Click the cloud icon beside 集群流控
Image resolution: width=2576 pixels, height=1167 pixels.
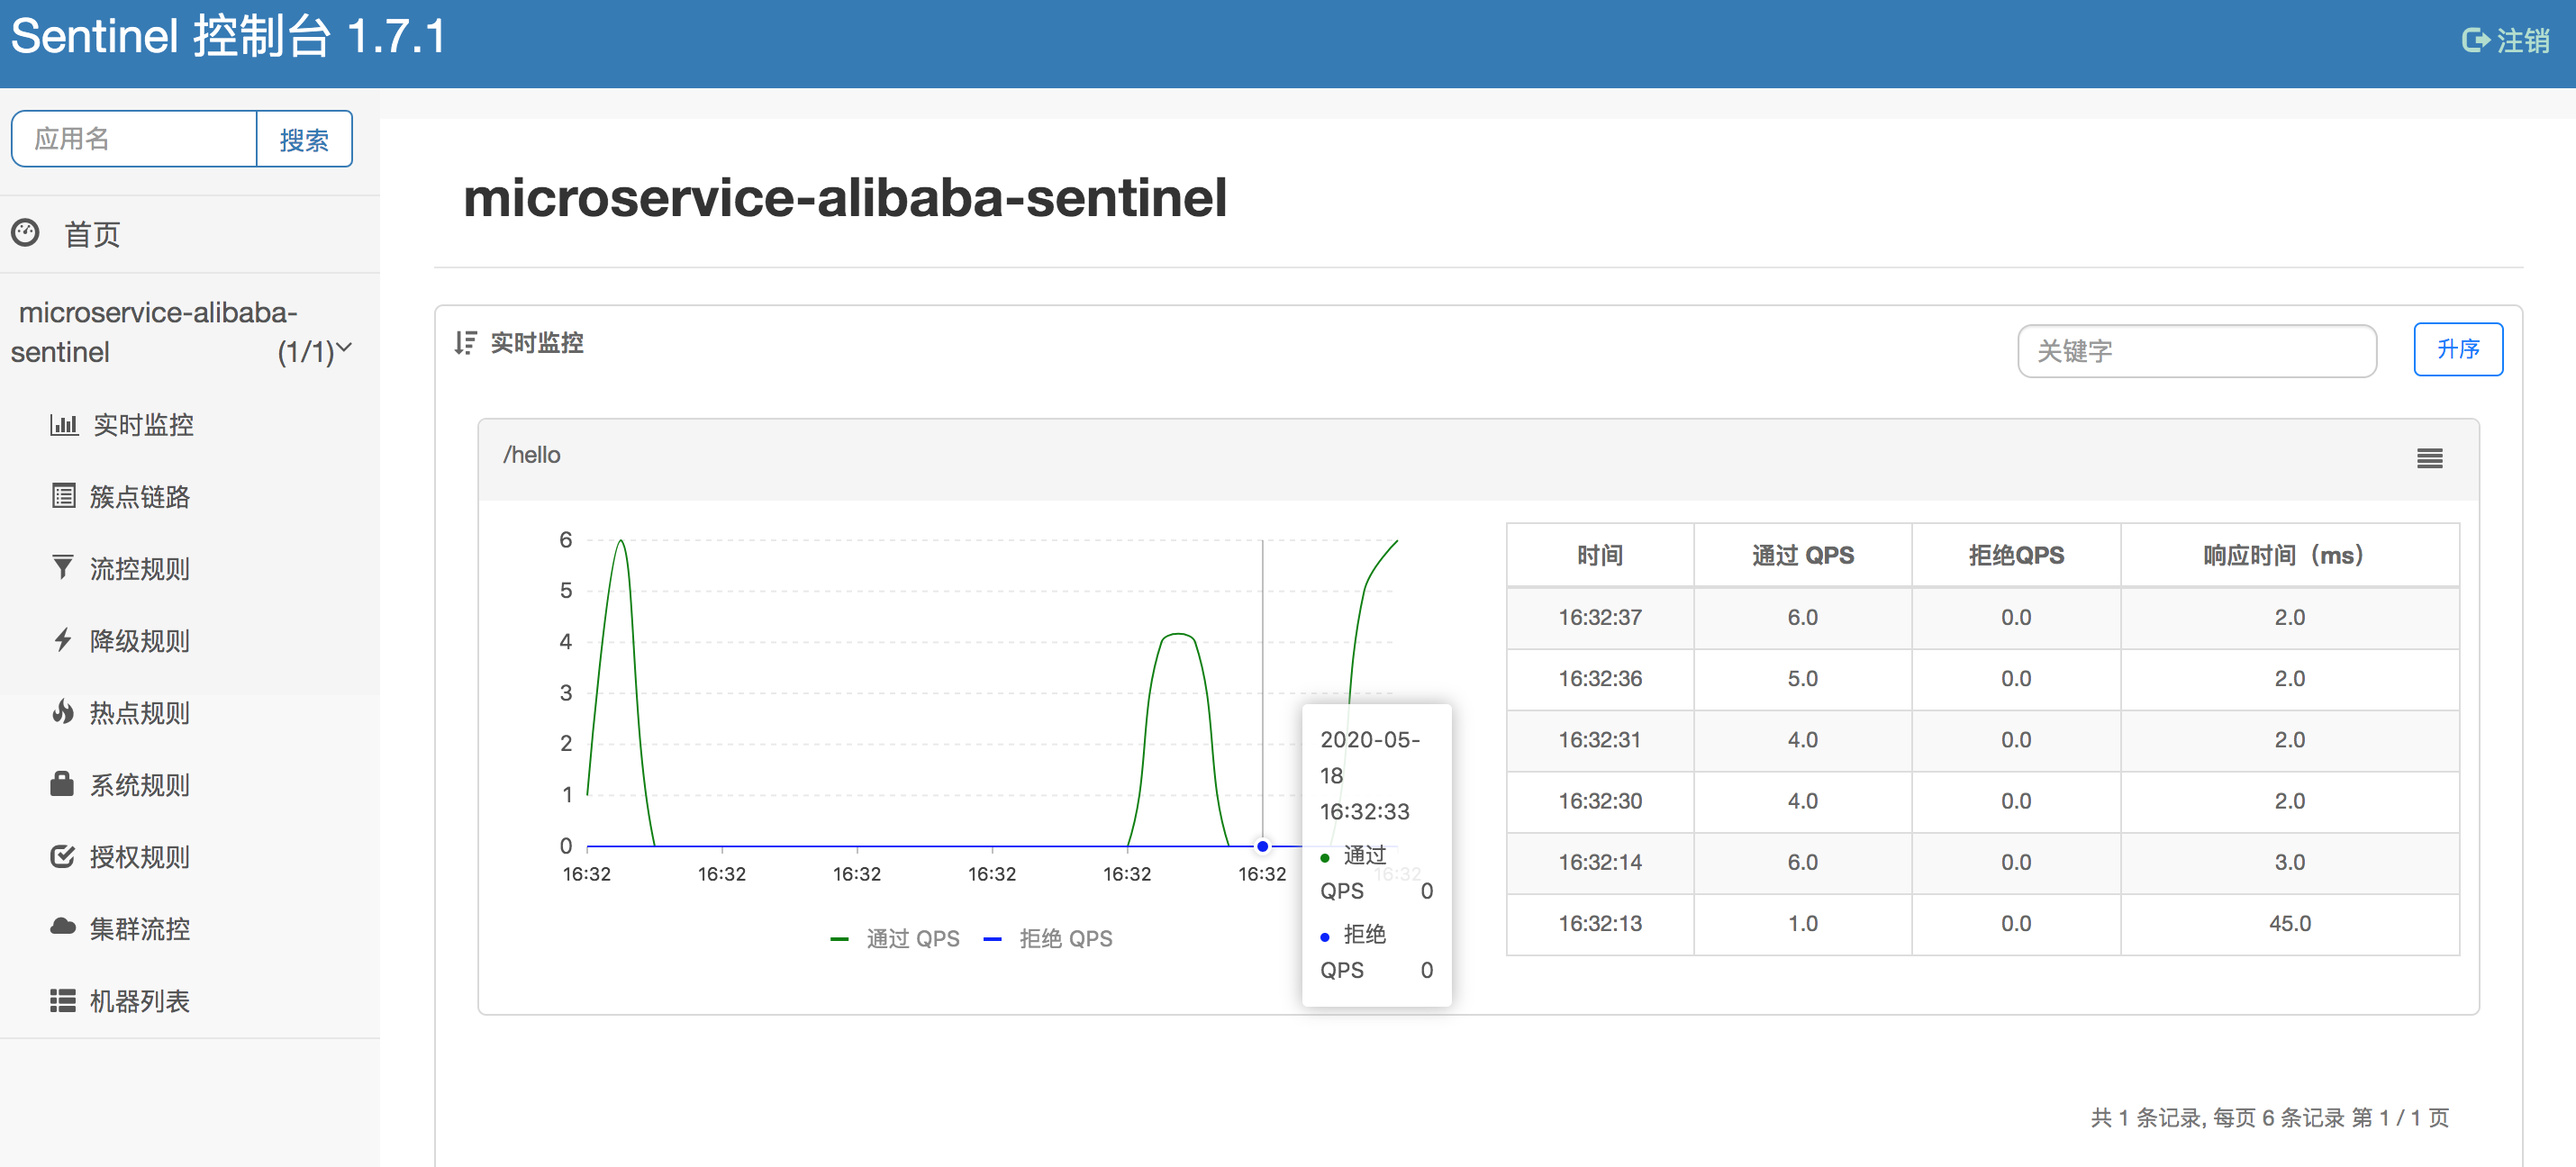coord(63,928)
